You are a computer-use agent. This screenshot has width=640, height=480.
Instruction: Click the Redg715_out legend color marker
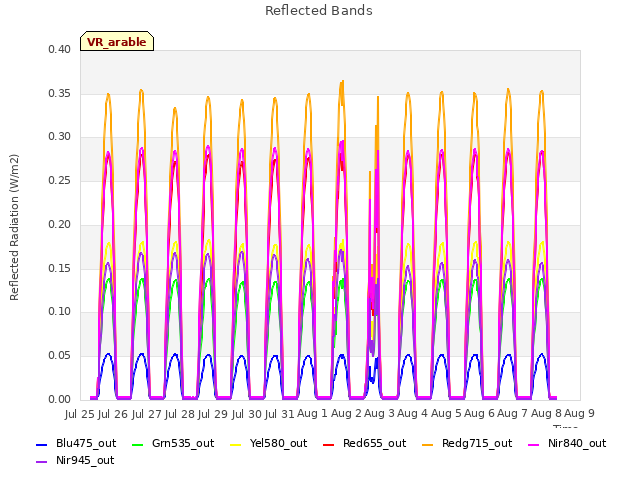click(427, 444)
